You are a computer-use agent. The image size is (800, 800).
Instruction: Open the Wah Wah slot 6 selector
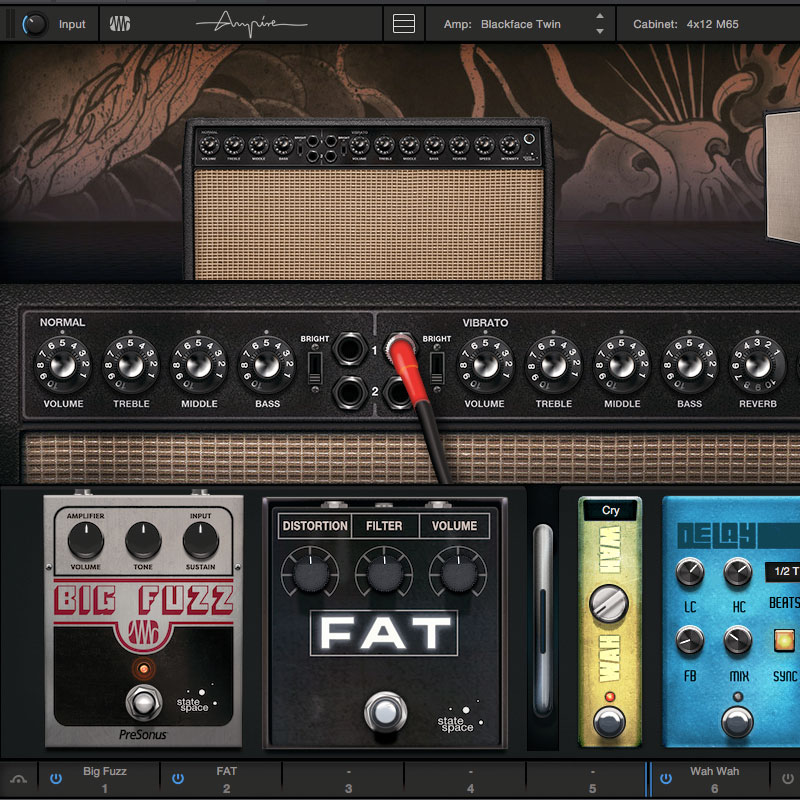pos(714,779)
